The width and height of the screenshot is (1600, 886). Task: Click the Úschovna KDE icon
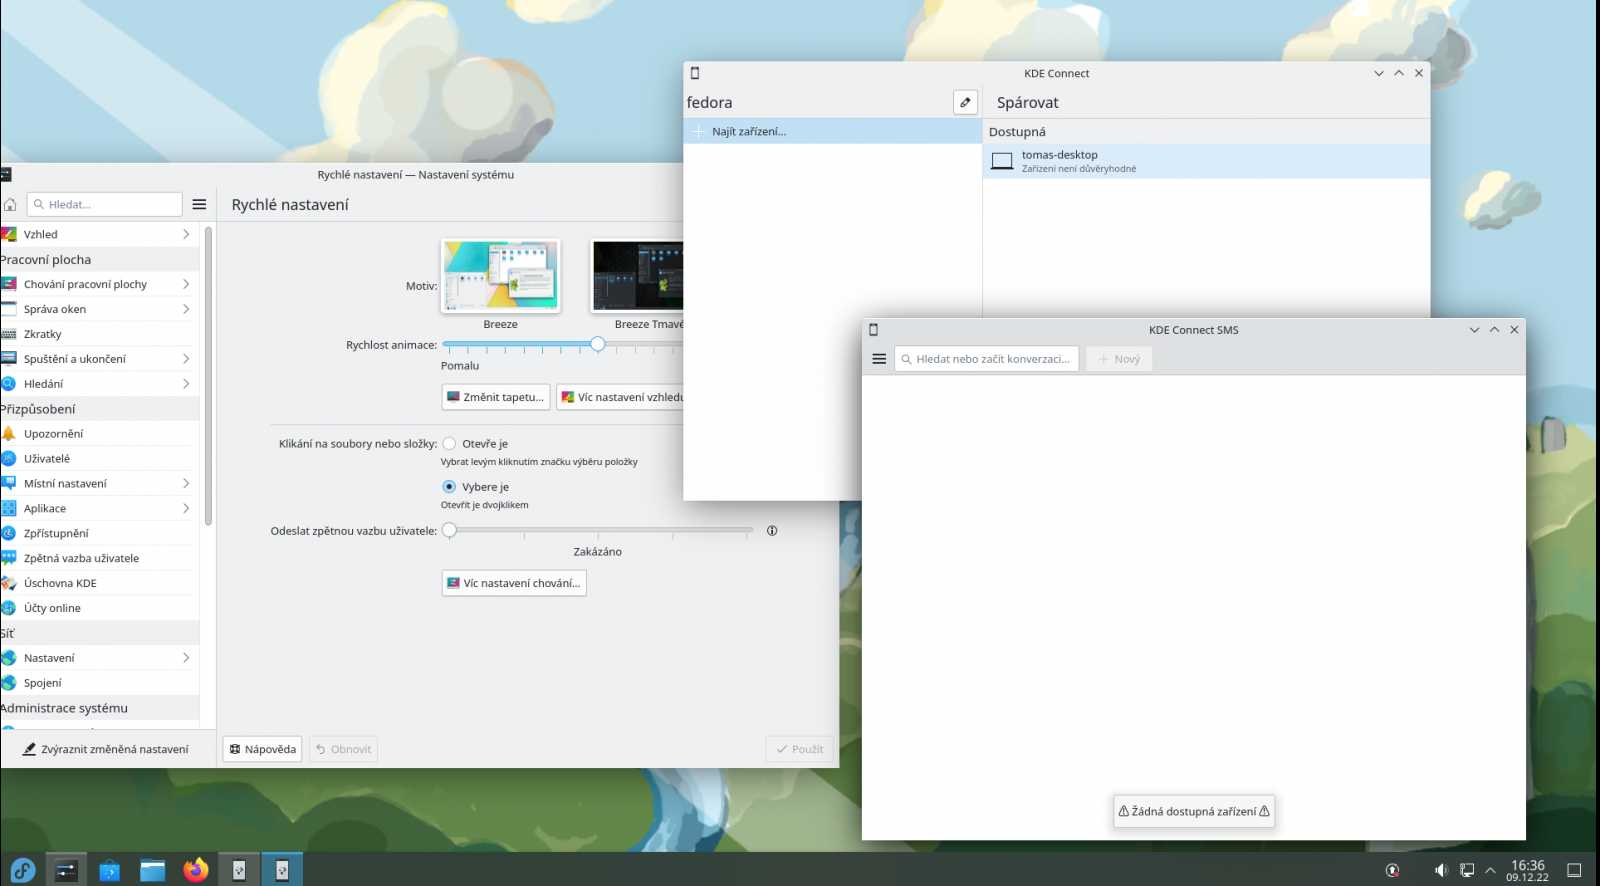click(x=9, y=583)
